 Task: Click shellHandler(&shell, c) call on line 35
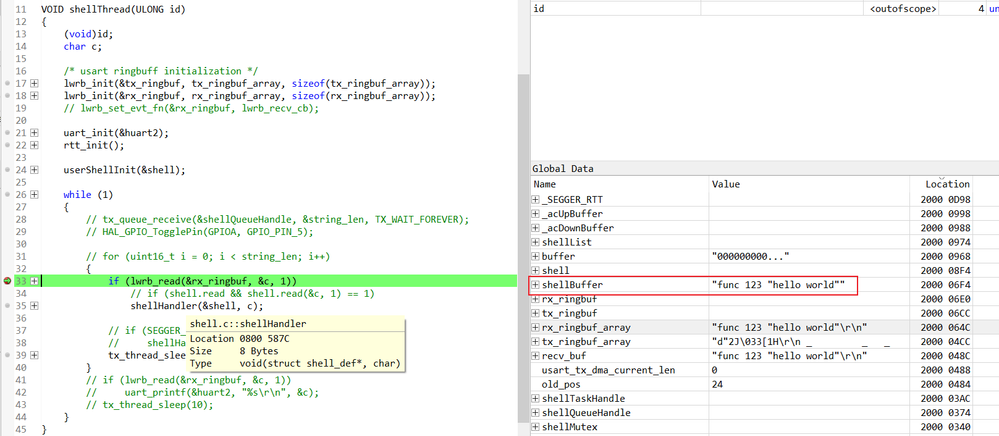tap(196, 305)
